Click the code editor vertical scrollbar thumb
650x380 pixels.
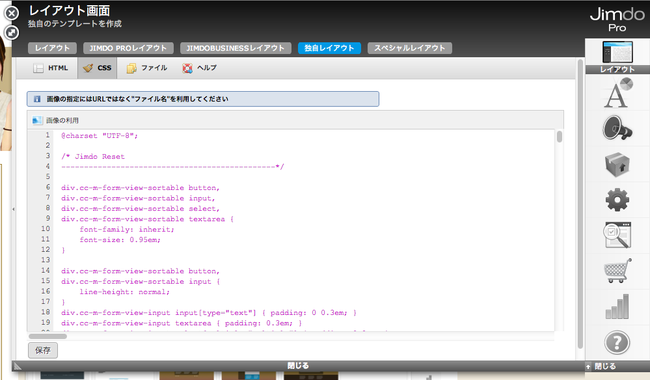(x=559, y=137)
